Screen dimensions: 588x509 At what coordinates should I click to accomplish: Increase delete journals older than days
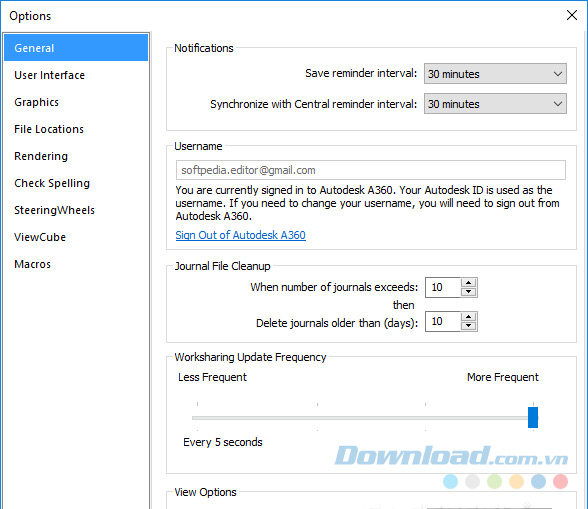click(x=468, y=317)
